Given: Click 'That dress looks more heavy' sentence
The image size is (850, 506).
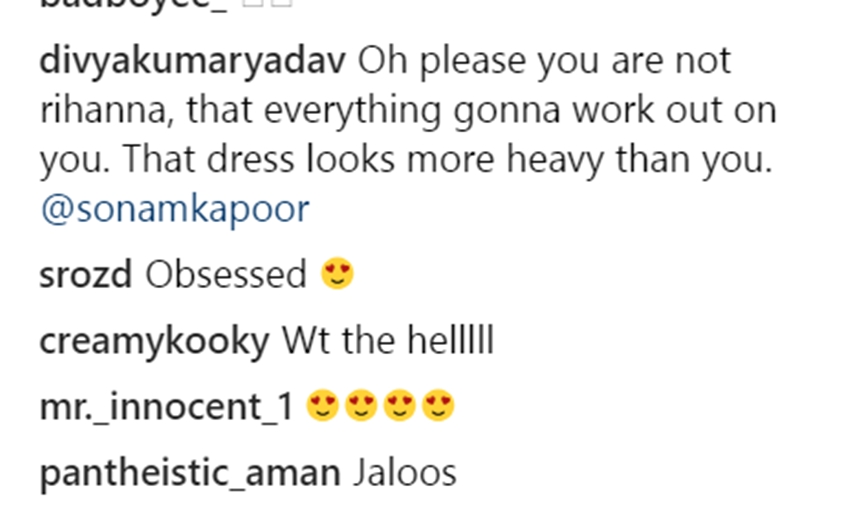Looking at the screenshot, I should (x=363, y=159).
